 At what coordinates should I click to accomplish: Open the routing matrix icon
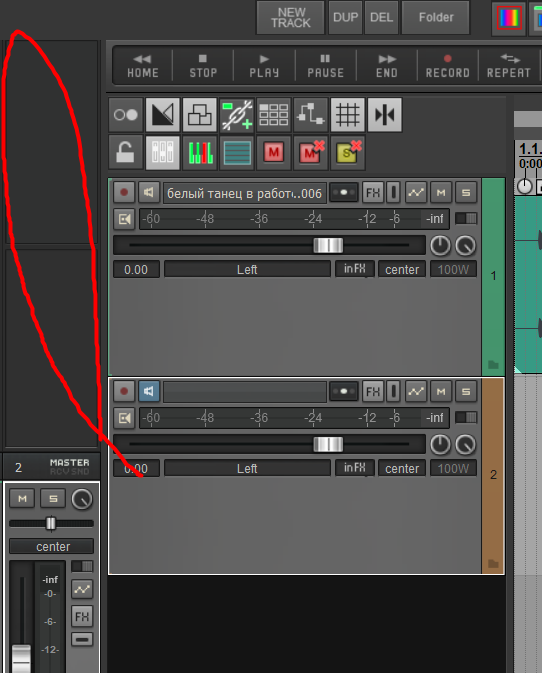(x=310, y=115)
